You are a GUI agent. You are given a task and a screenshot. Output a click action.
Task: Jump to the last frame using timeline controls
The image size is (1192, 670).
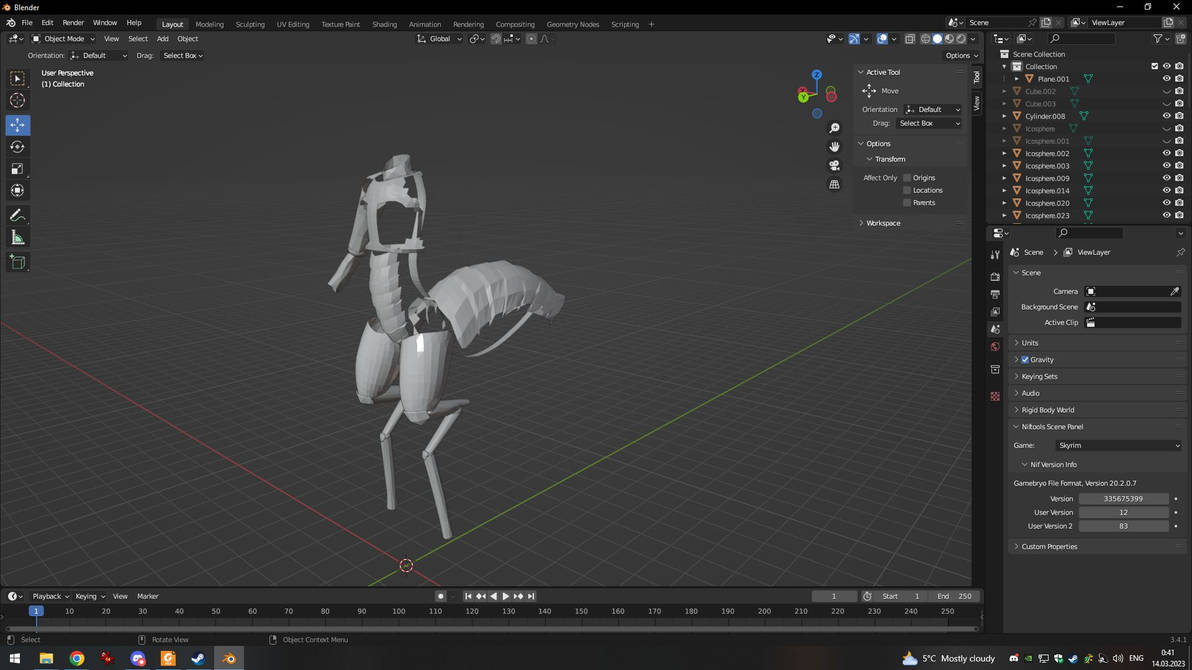pos(530,596)
